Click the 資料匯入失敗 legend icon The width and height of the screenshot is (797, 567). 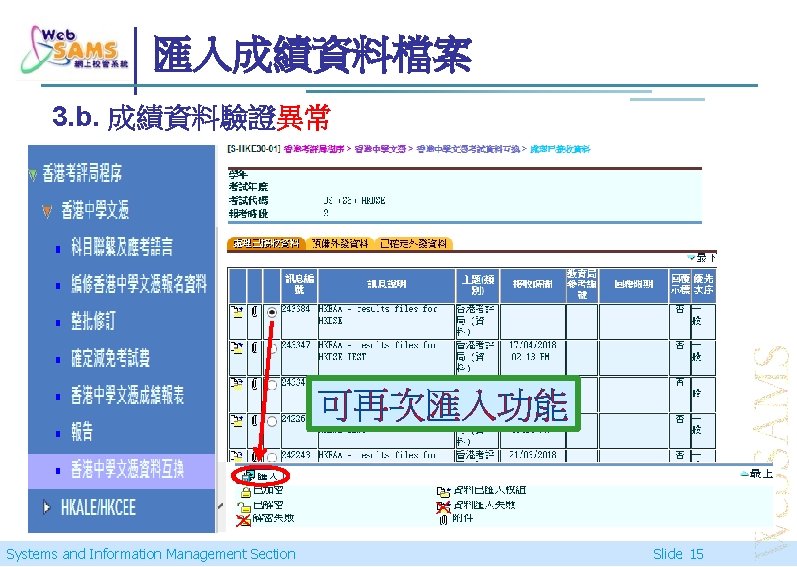[x=443, y=506]
